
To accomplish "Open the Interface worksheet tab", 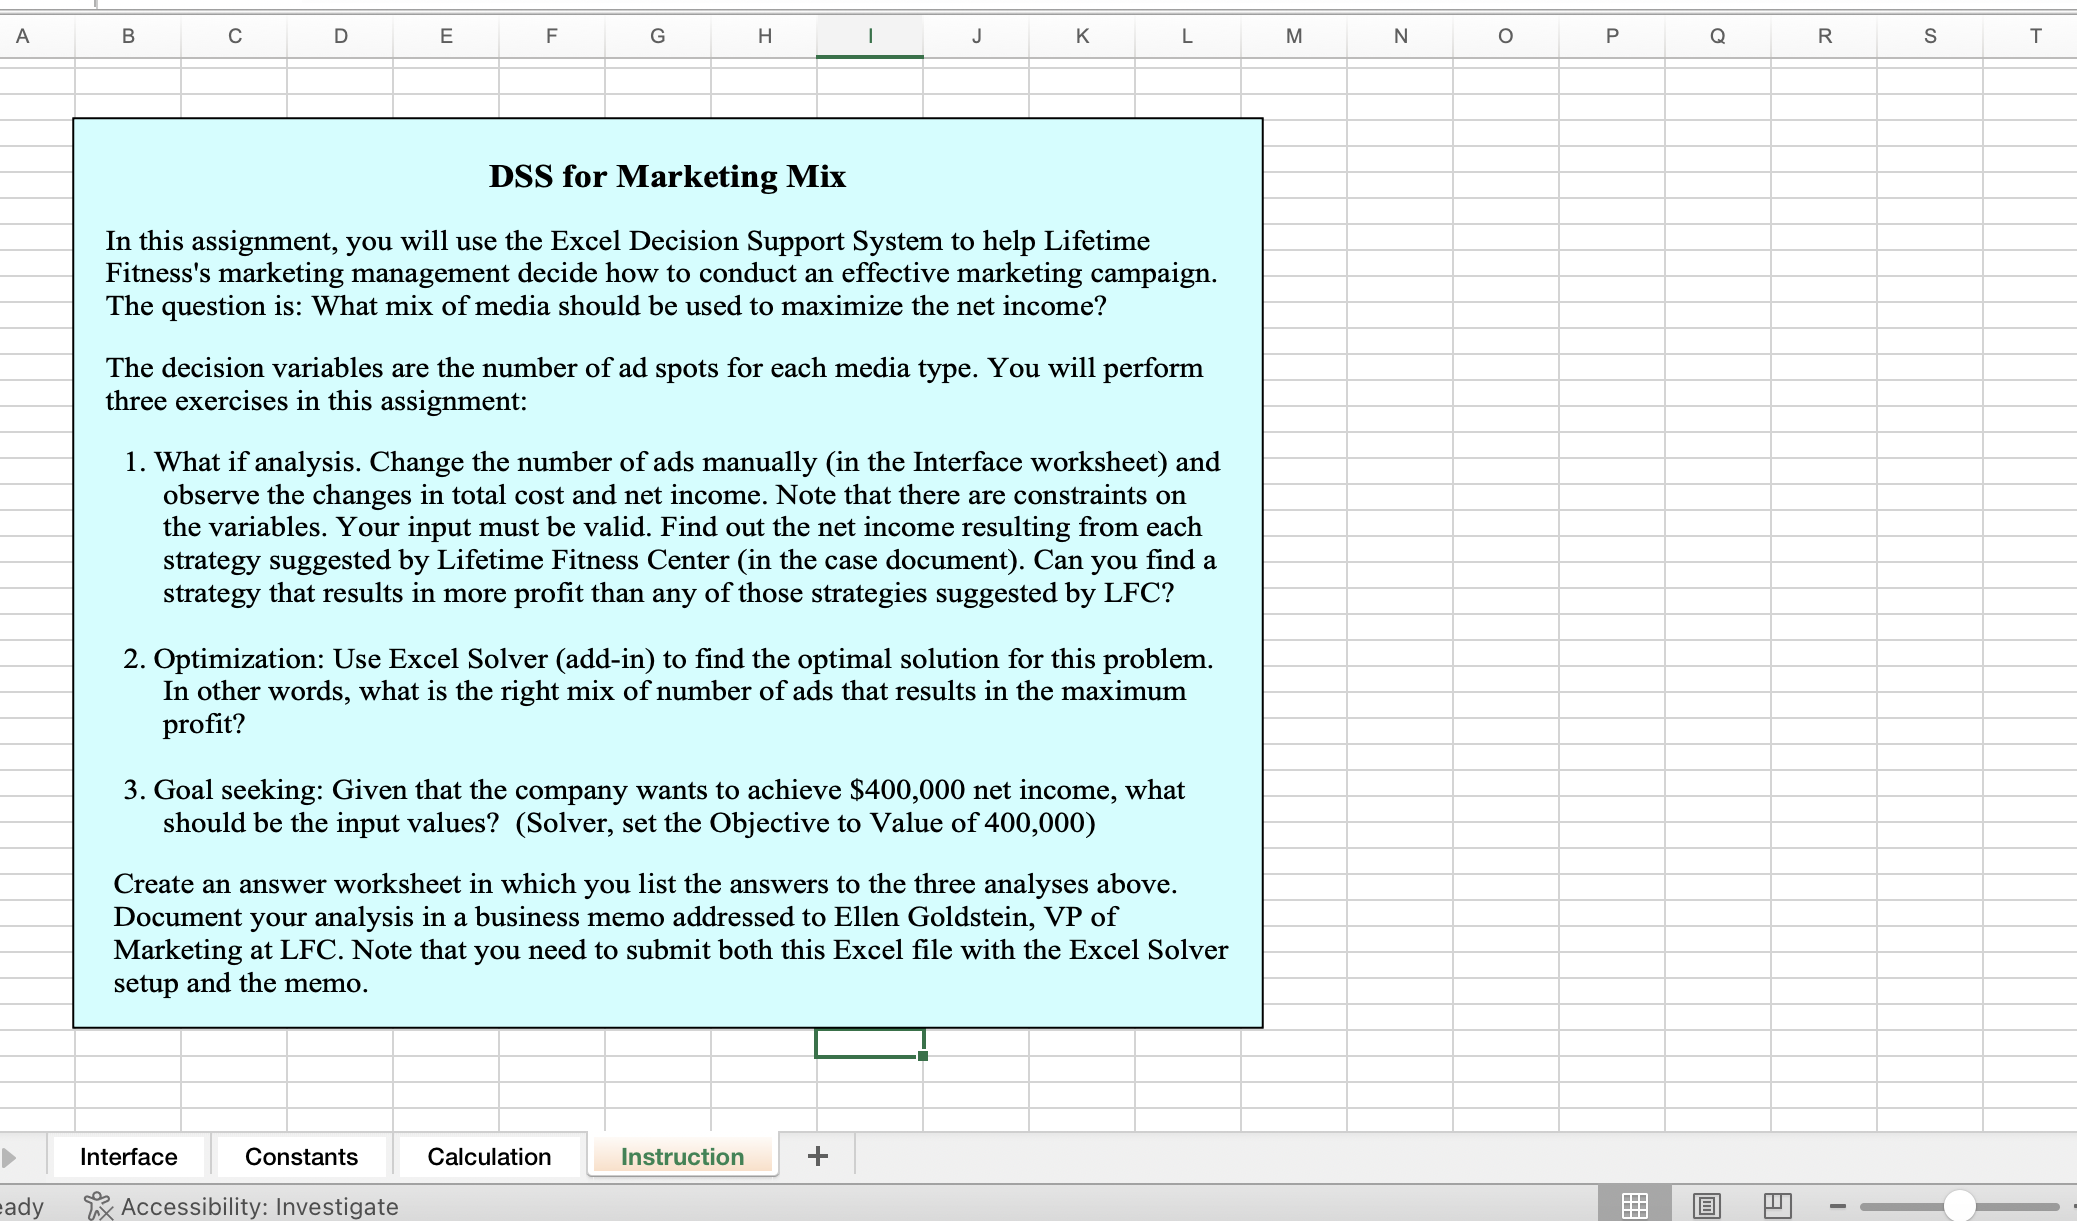I will point(128,1157).
